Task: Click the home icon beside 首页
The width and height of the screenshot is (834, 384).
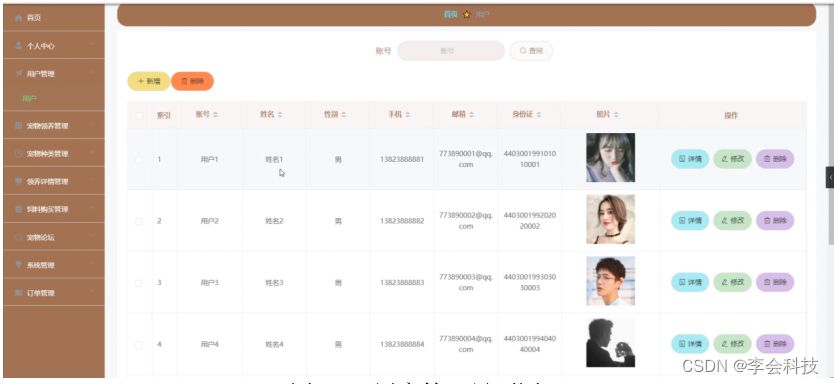Action: (19, 18)
